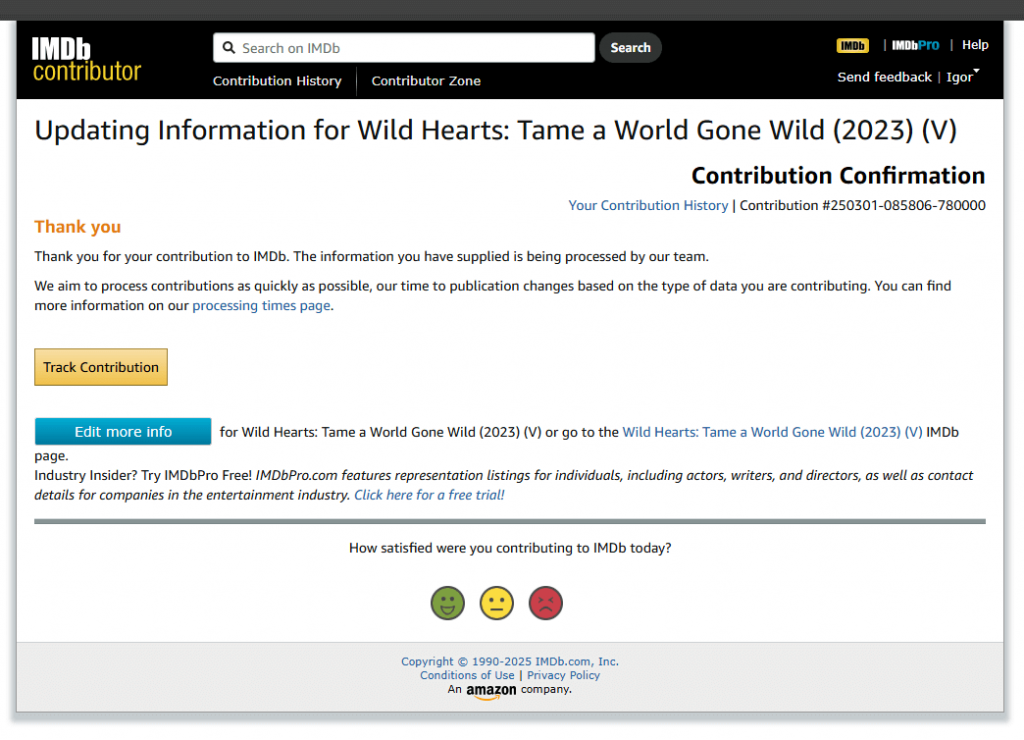Click the Contribution #250301-085806-780000 text
The height and width of the screenshot is (740, 1024).
point(862,205)
